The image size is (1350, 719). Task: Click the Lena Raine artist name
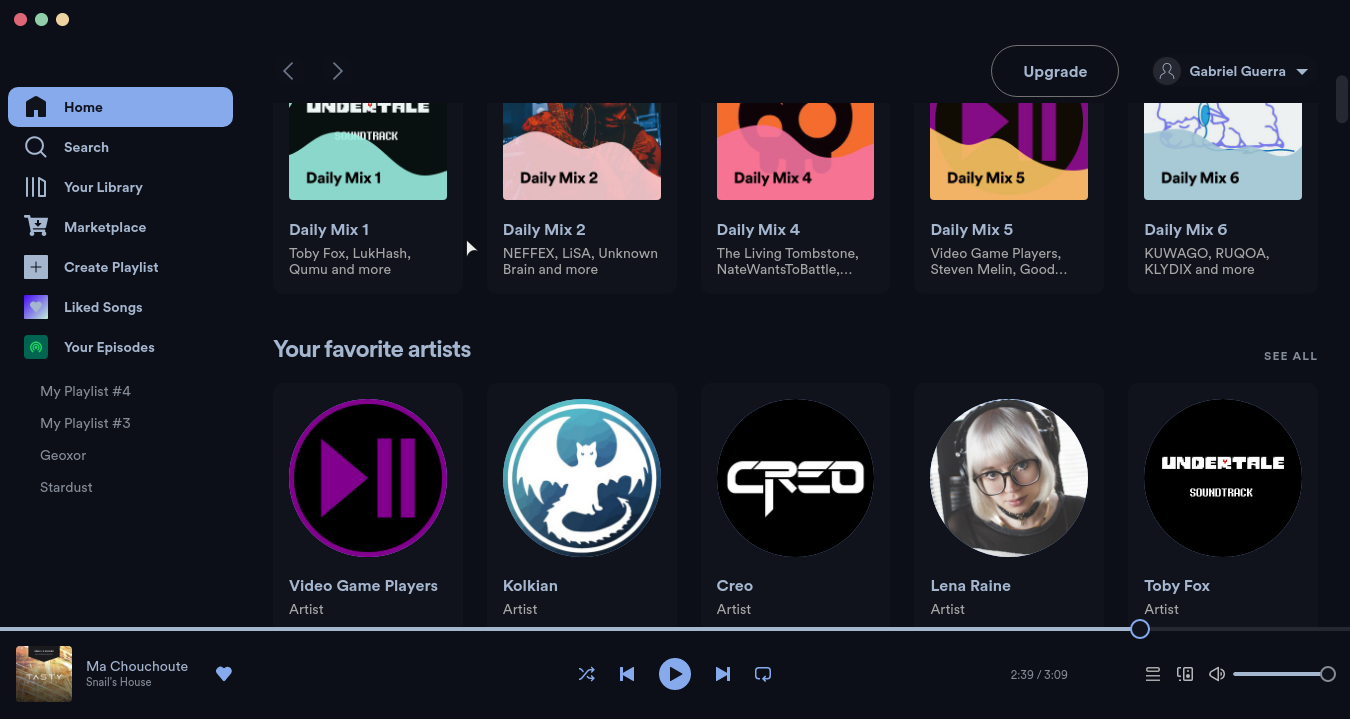coord(970,586)
